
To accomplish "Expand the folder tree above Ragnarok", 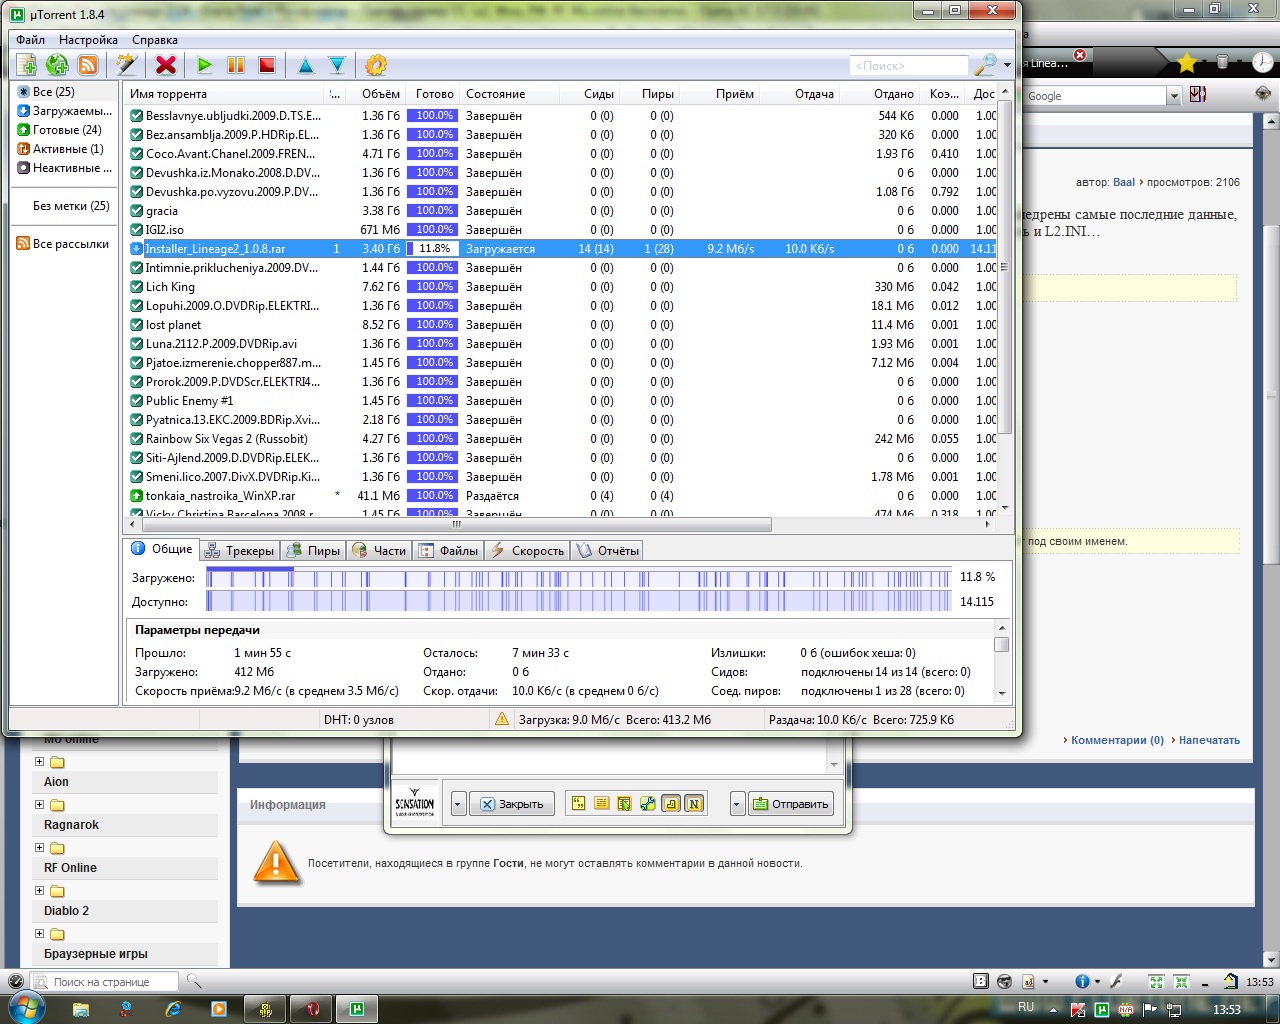I will [x=40, y=805].
